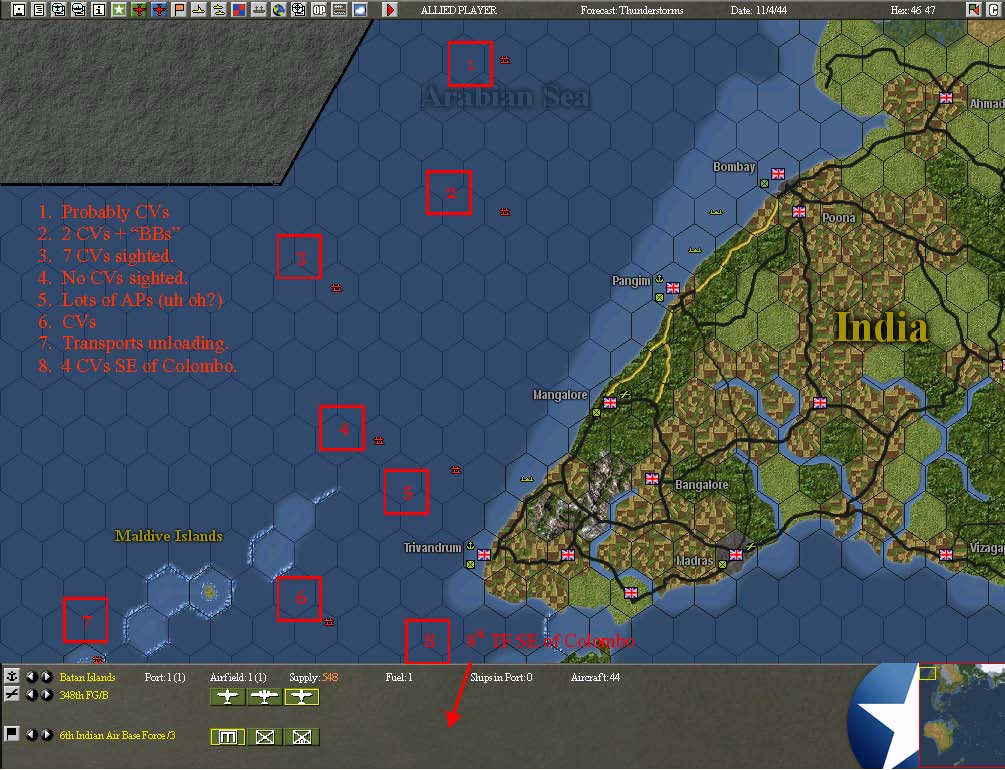This screenshot has height=770, width=1005.
Task: Select the Poona base flag
Action: click(x=799, y=212)
